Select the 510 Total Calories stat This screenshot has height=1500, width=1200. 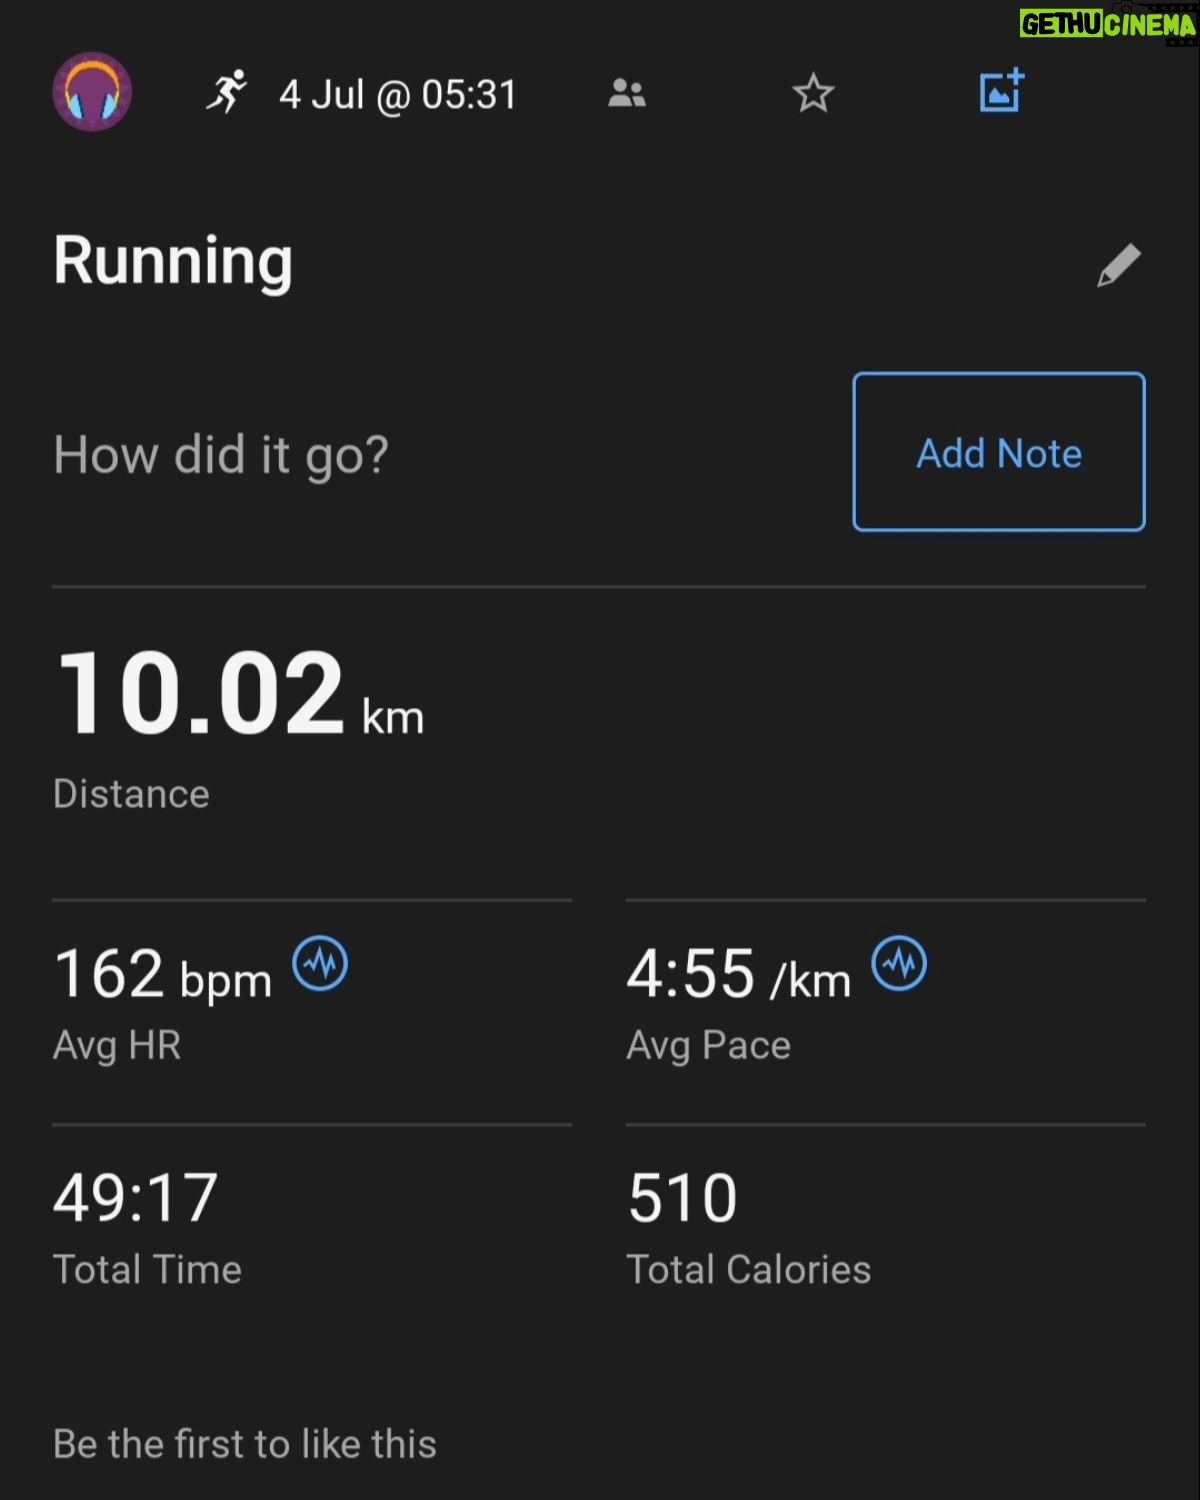click(748, 1228)
